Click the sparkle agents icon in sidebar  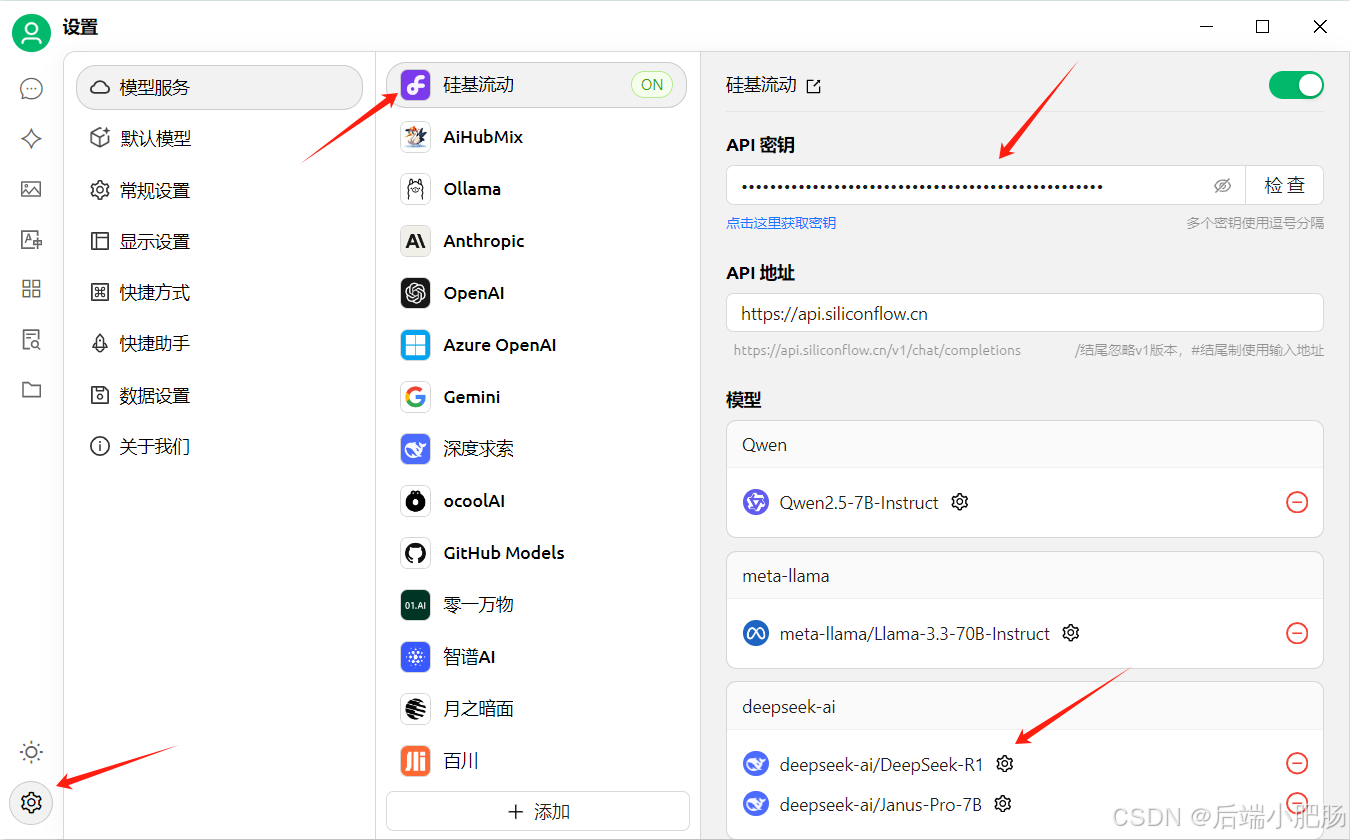pyautogui.click(x=31, y=139)
